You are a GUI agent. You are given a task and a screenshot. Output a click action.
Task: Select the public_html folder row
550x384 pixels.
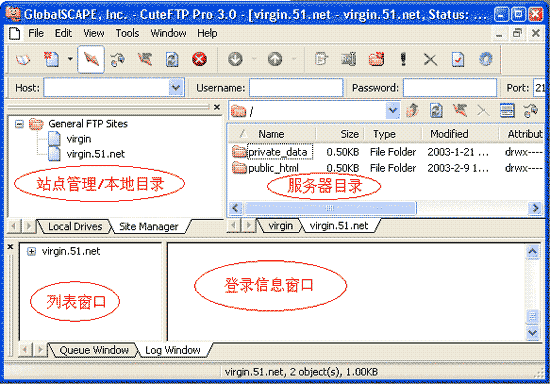[387, 168]
